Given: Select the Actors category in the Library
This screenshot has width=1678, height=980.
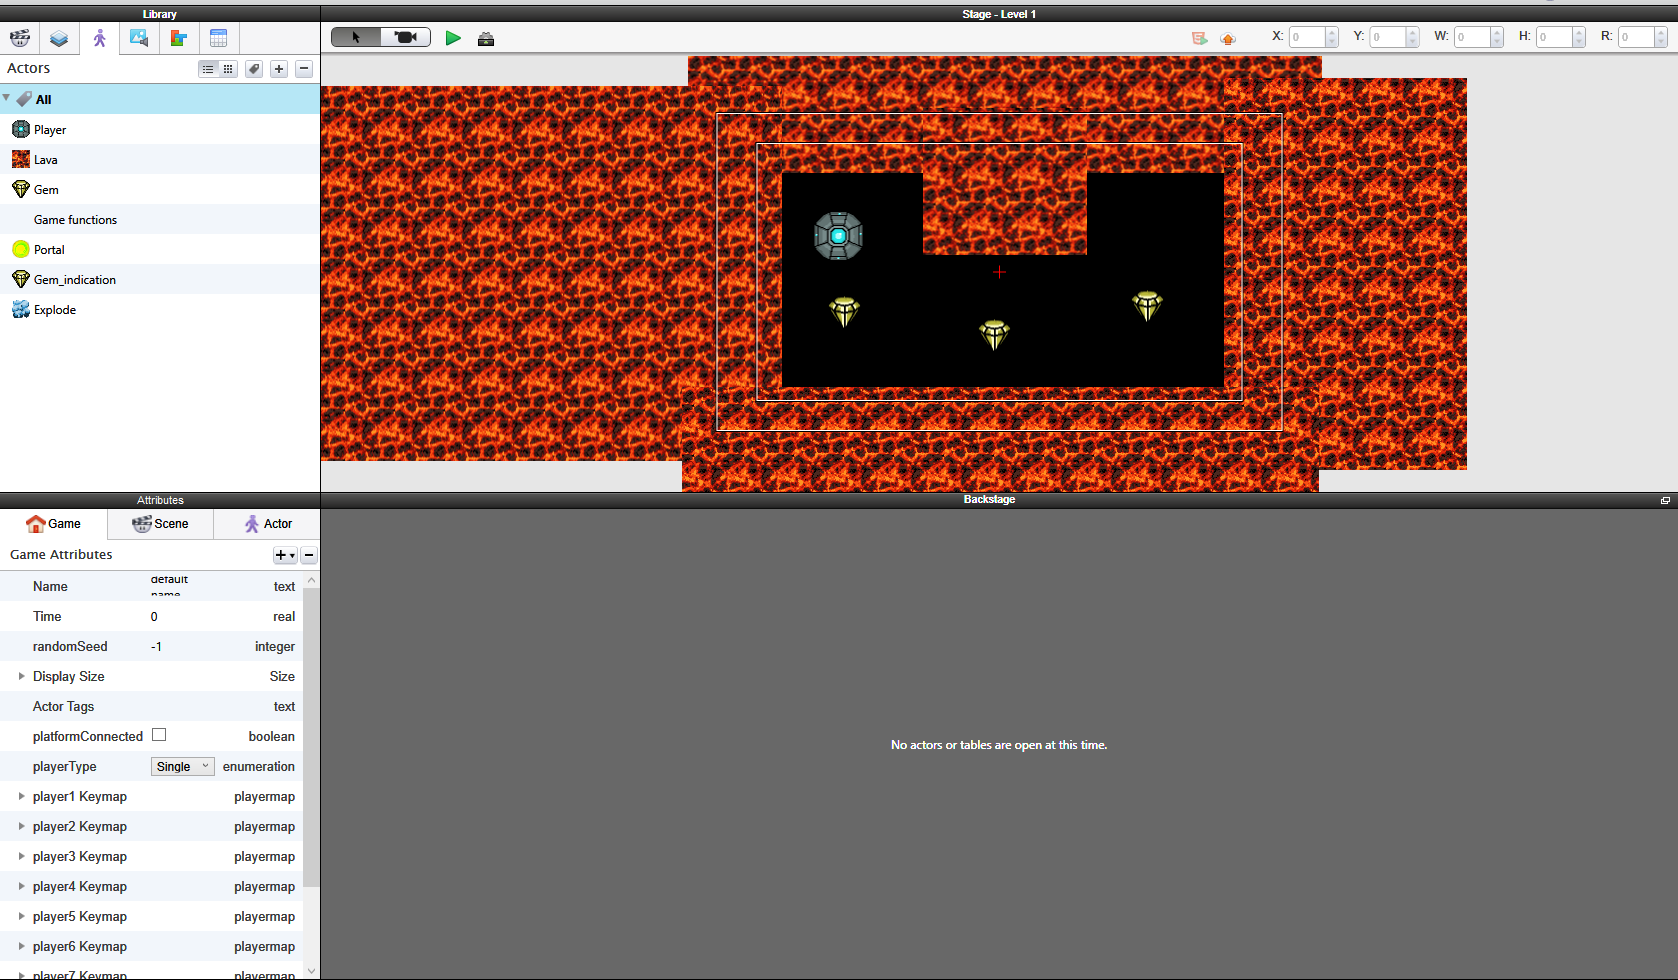Looking at the screenshot, I should click(x=98, y=38).
